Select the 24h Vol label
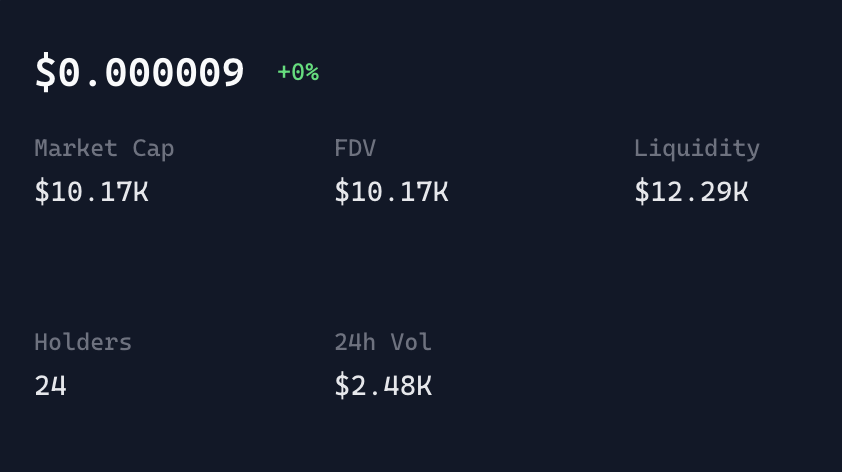The height and width of the screenshot is (472, 842). 383,342
